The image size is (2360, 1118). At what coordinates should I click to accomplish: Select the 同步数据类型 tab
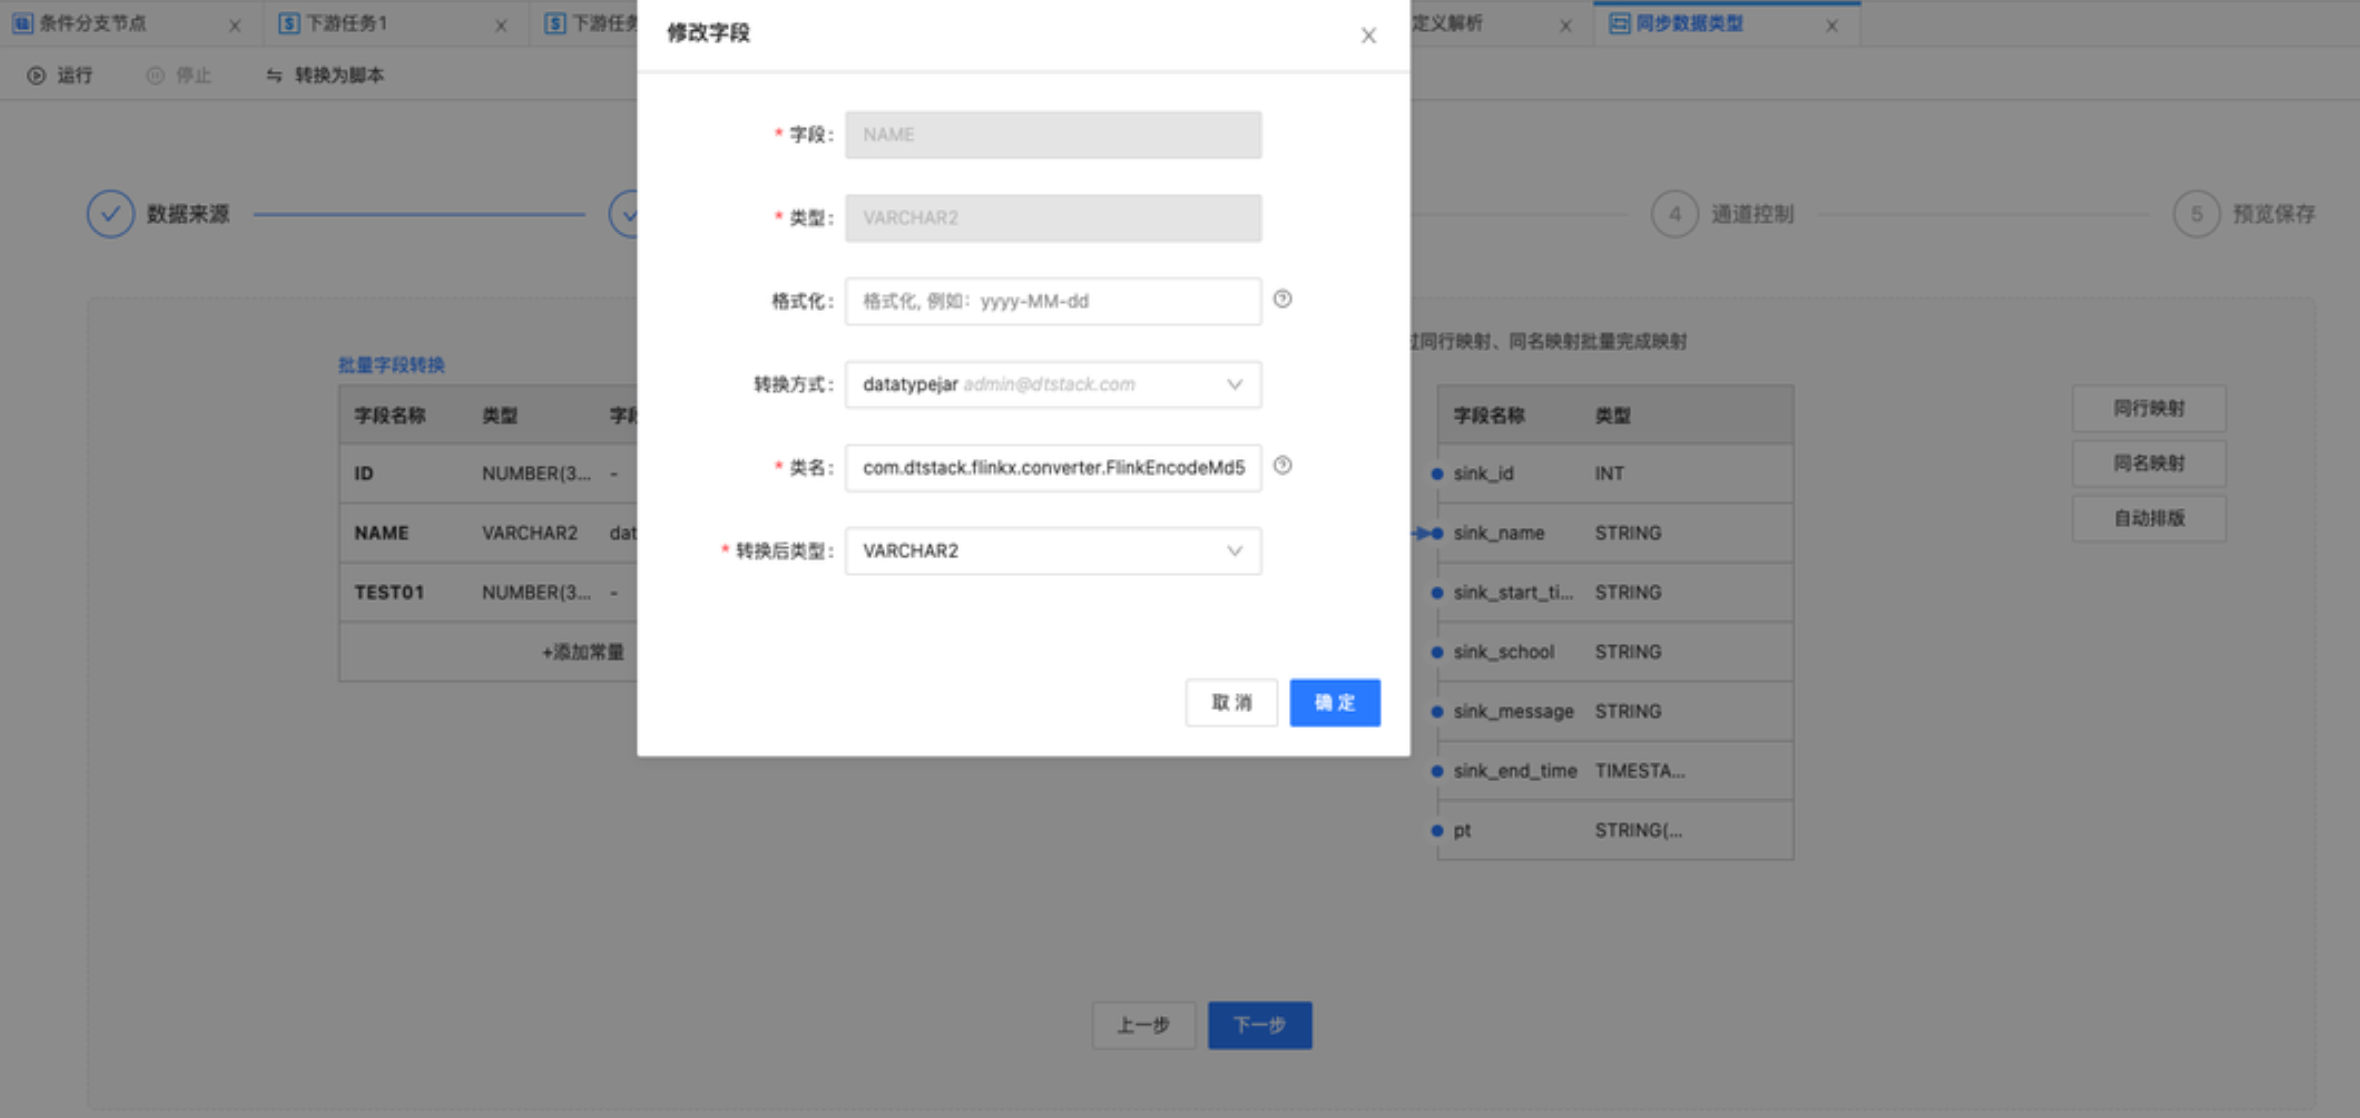(x=1689, y=24)
